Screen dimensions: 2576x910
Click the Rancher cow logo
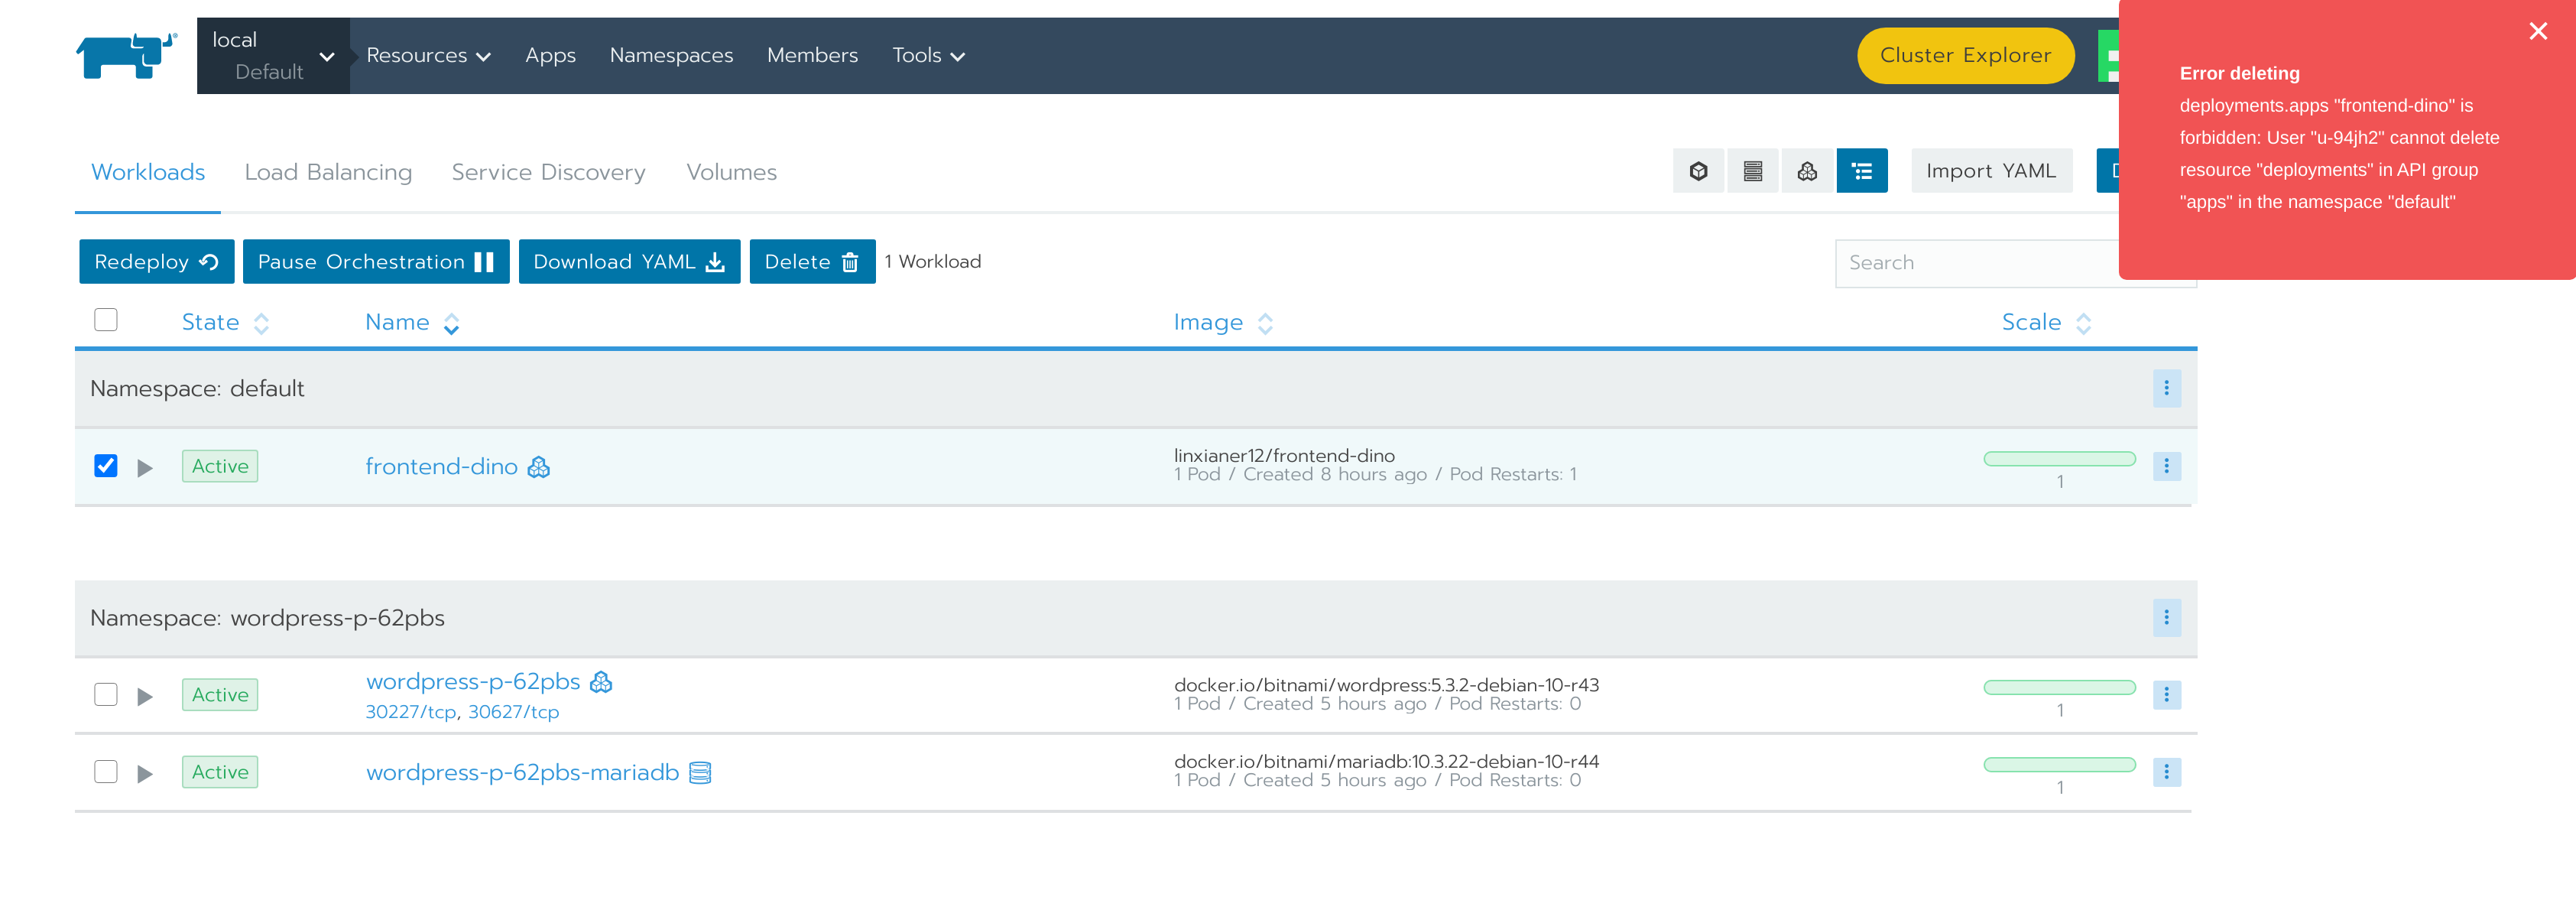coord(126,56)
